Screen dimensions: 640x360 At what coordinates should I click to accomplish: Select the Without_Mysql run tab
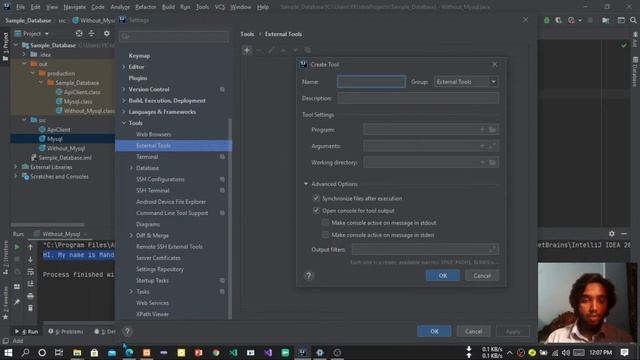pyautogui.click(x=61, y=234)
